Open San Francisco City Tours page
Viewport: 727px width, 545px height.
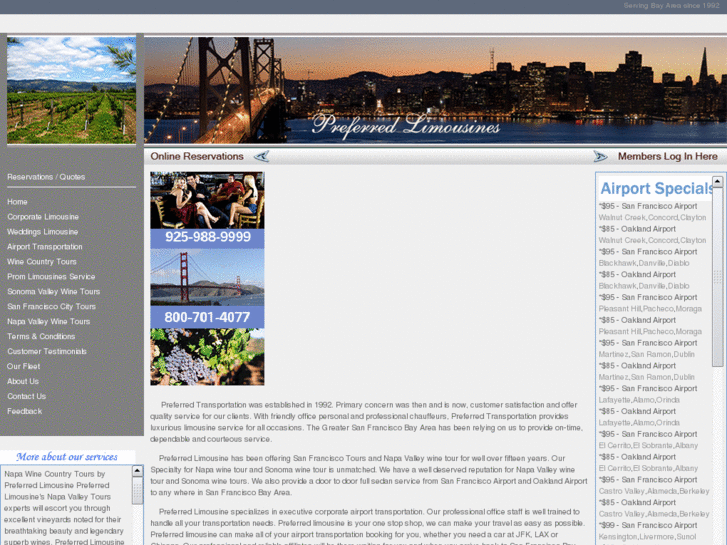tap(51, 307)
